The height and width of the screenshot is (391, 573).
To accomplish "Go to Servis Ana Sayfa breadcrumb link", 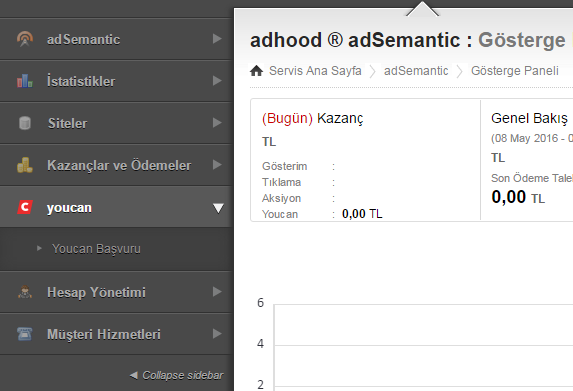I will 315,71.
